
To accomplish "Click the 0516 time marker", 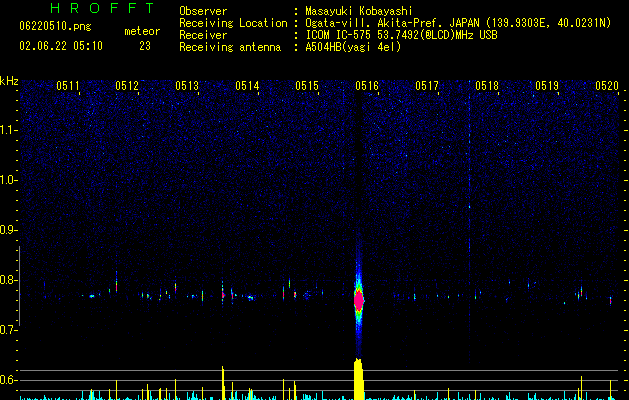I will click(367, 86).
